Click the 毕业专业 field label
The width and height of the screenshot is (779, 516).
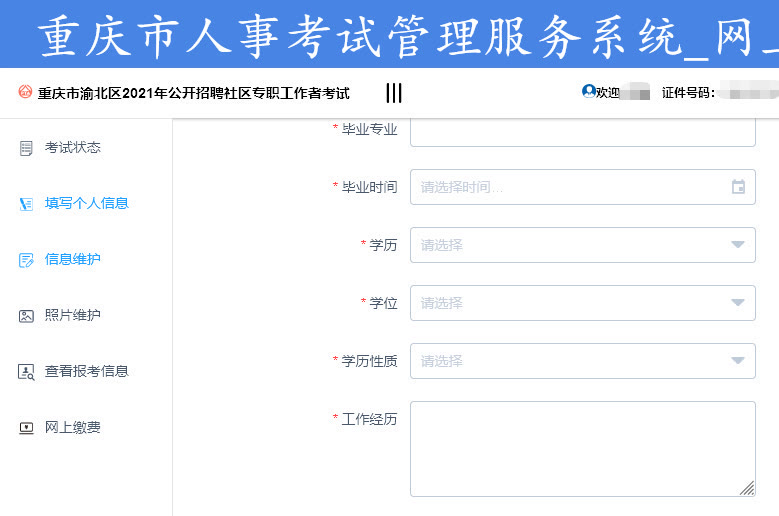[369, 130]
